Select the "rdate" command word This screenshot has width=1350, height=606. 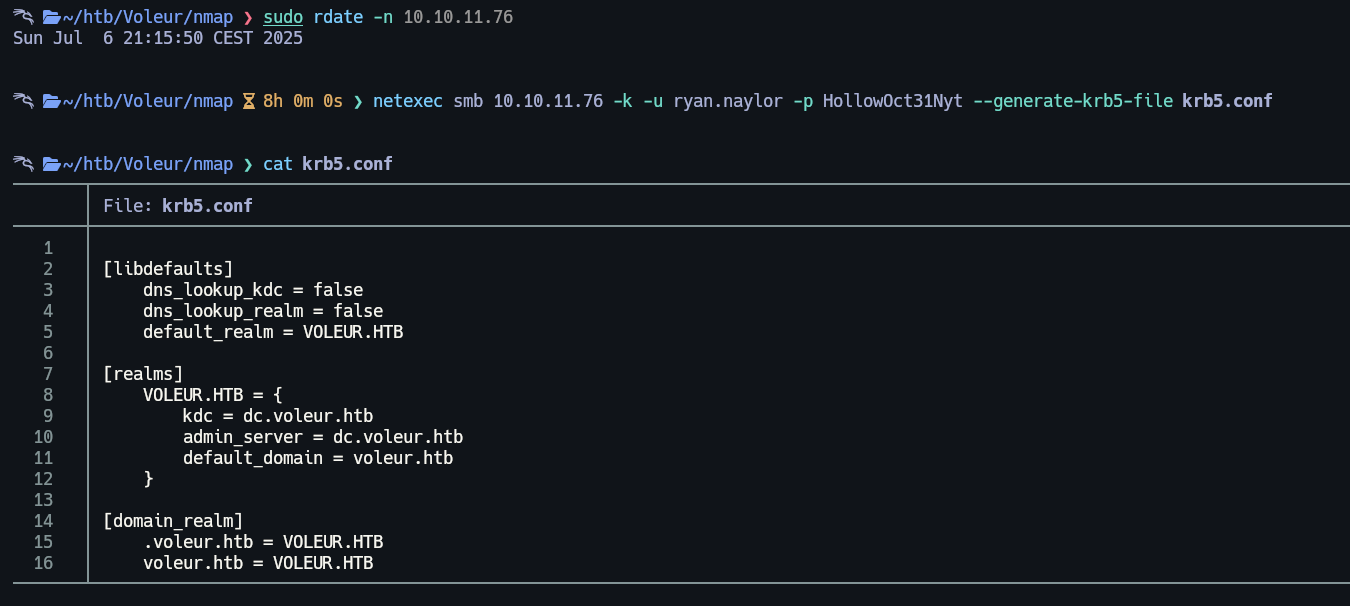point(338,18)
